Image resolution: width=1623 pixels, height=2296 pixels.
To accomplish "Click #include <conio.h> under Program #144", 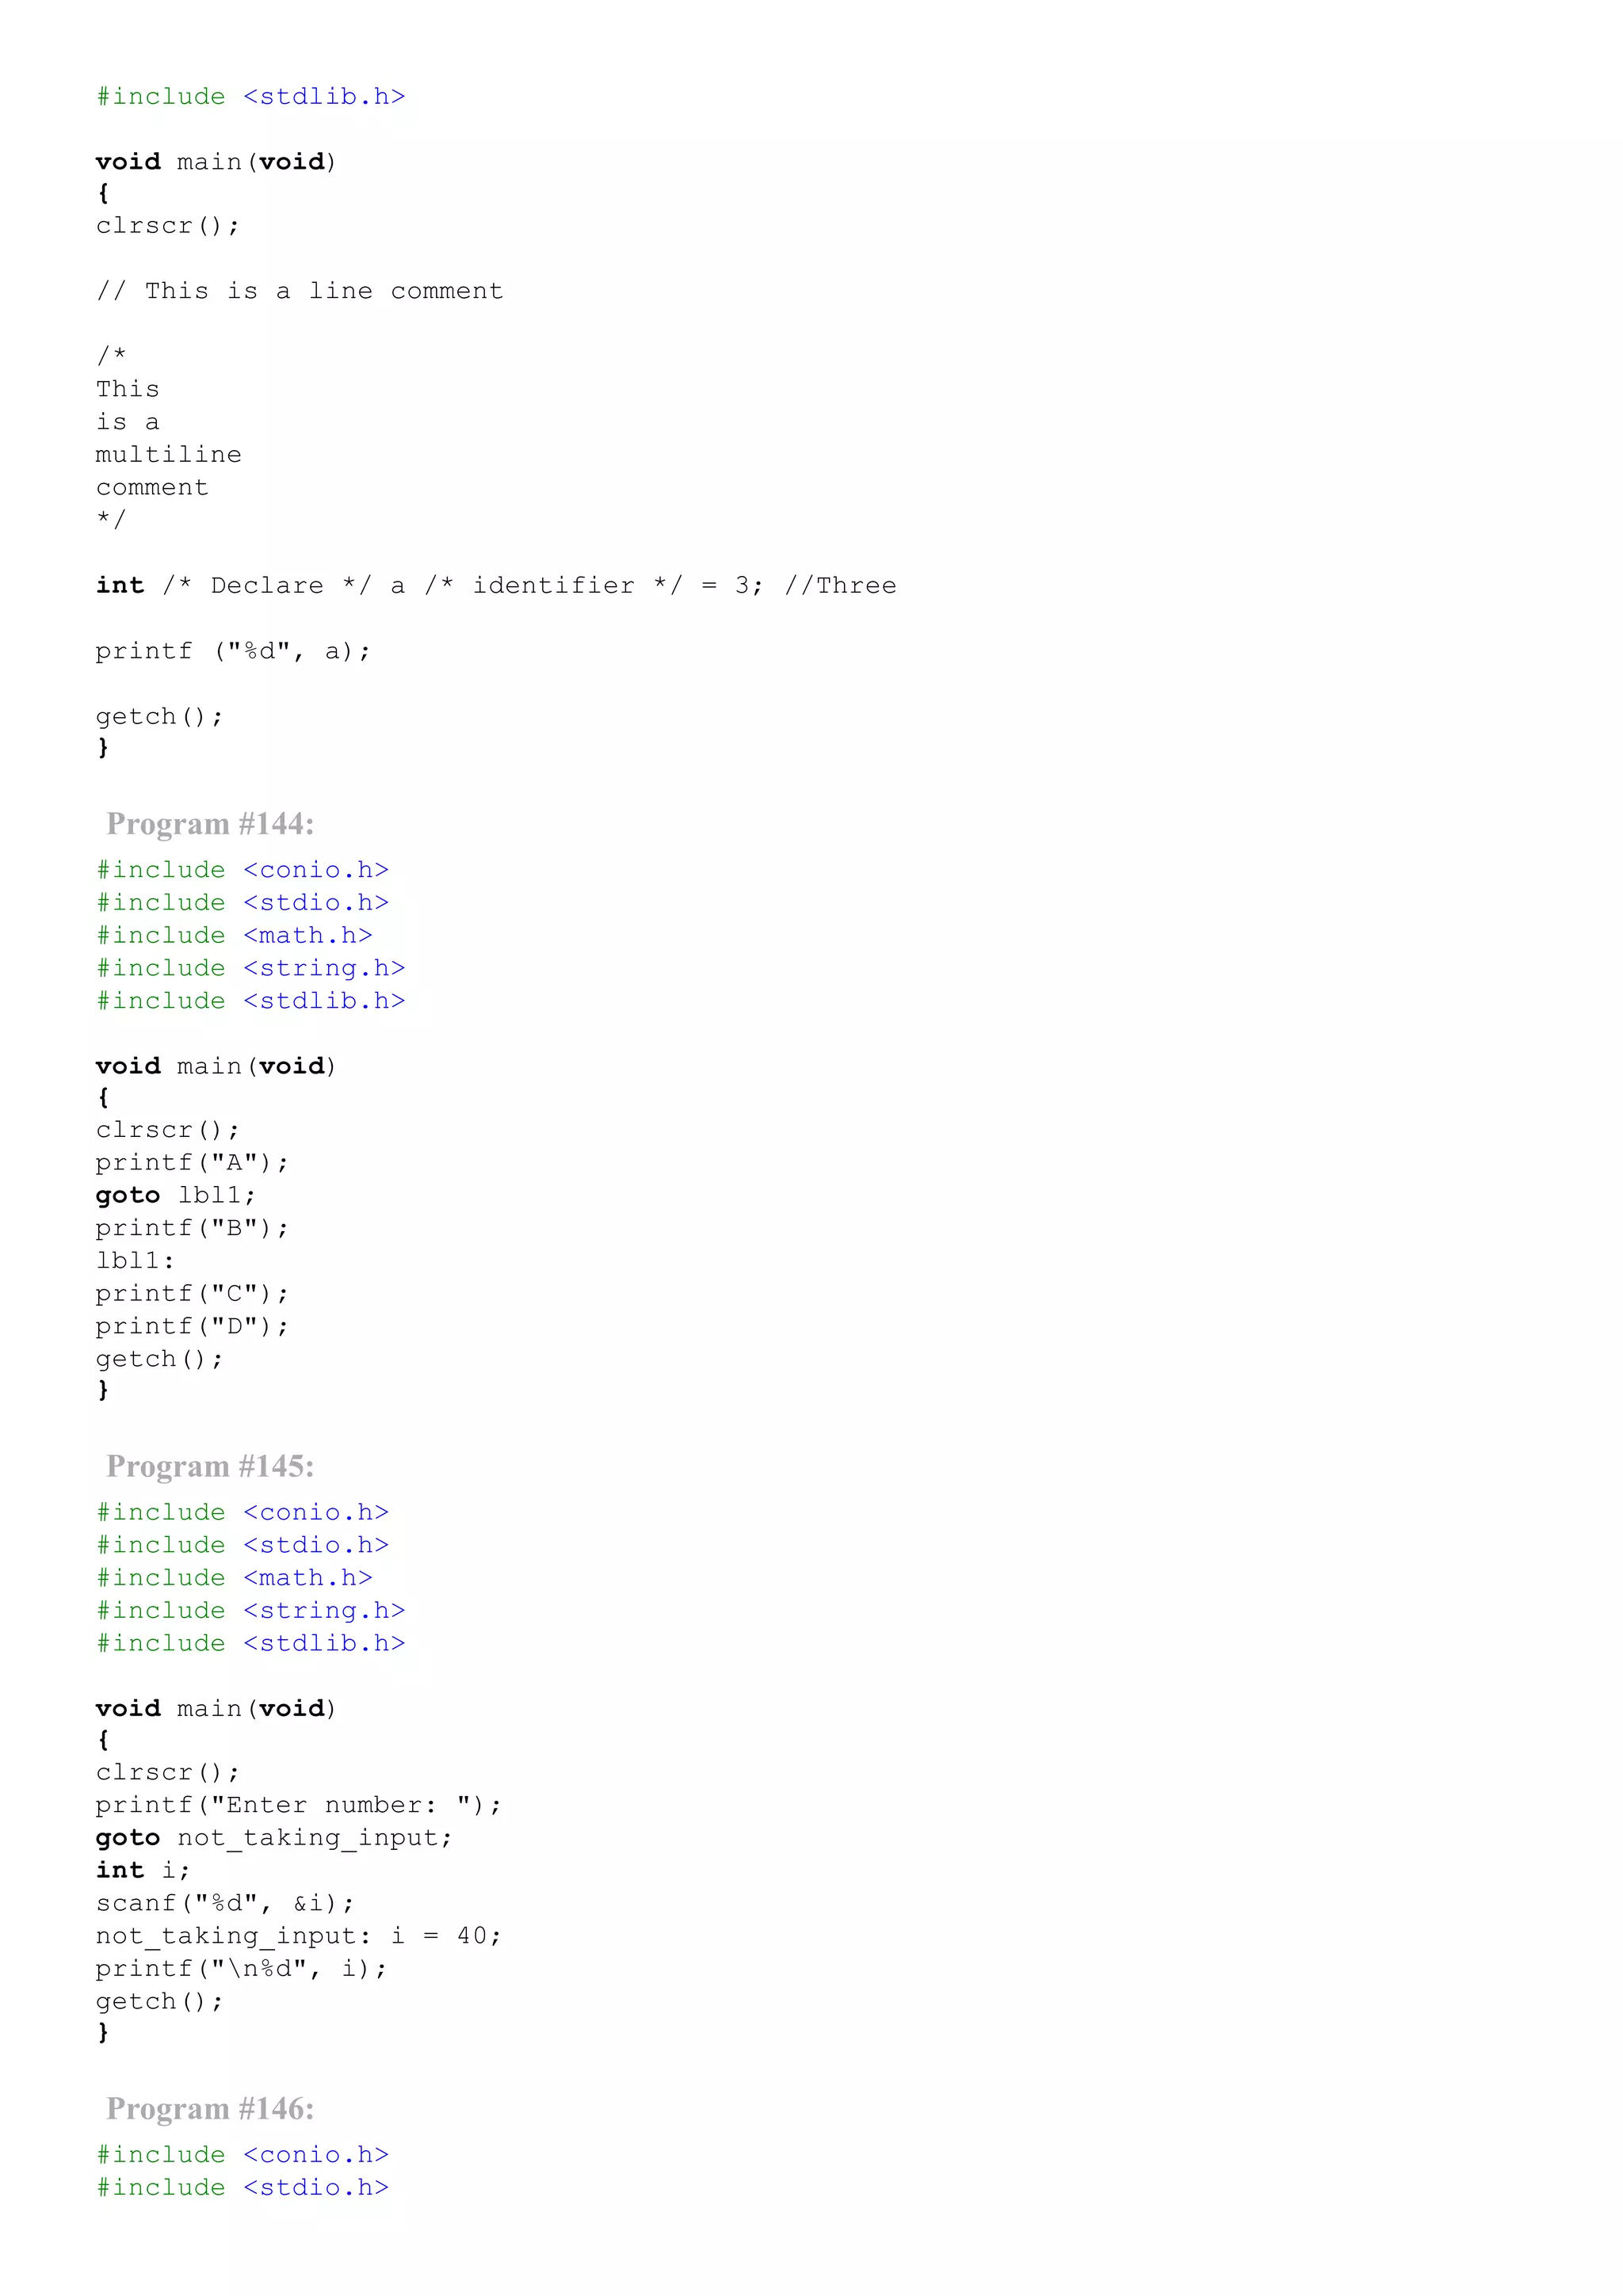I will (x=243, y=870).
